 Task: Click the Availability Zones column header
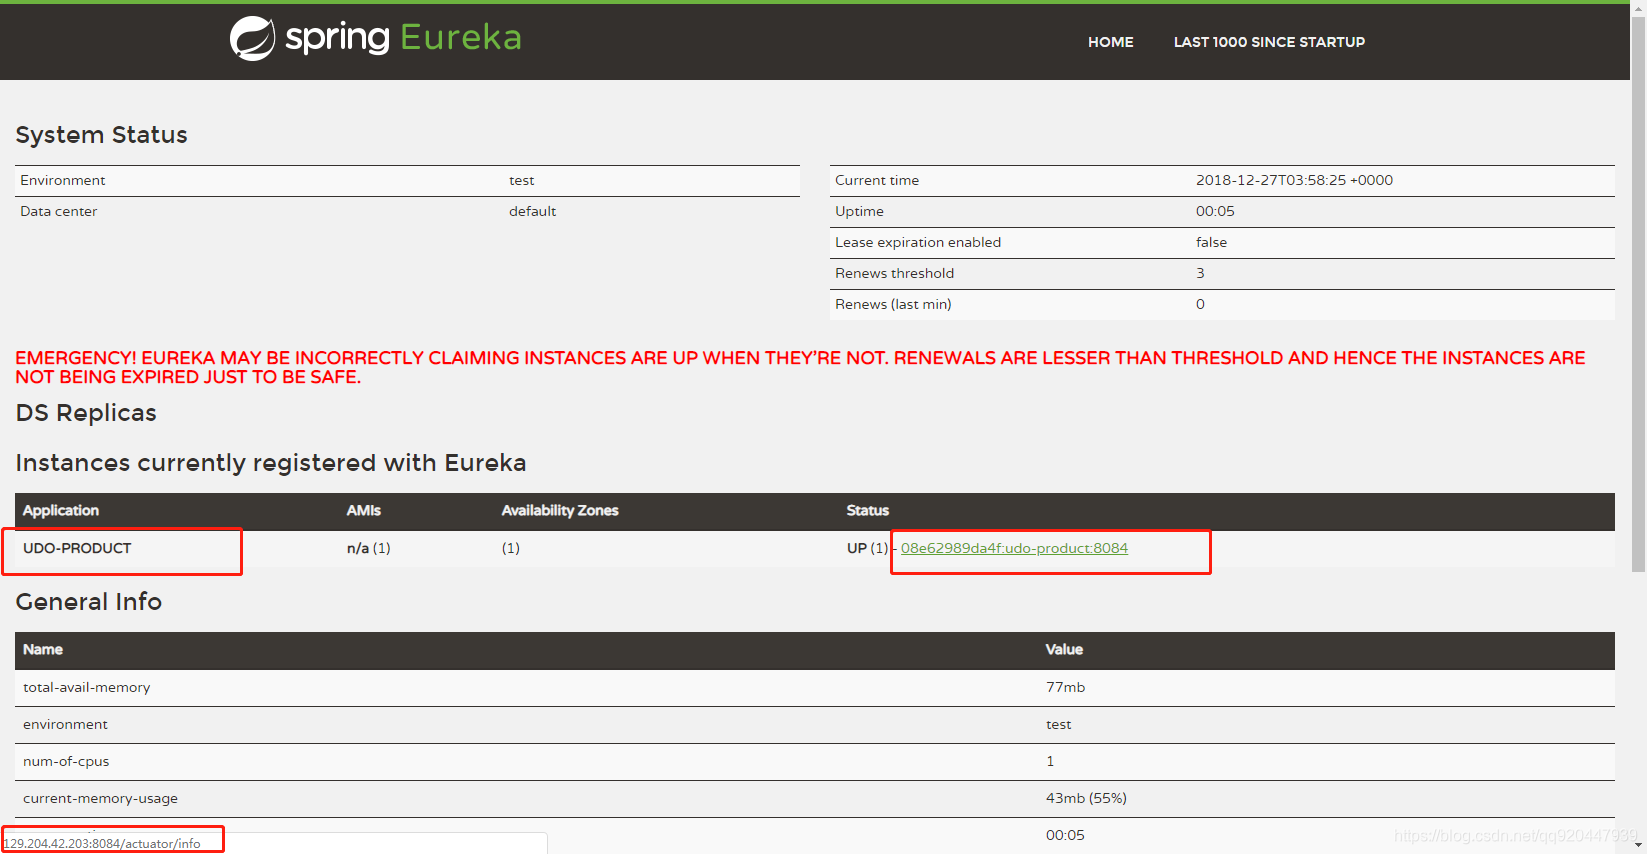click(x=560, y=510)
